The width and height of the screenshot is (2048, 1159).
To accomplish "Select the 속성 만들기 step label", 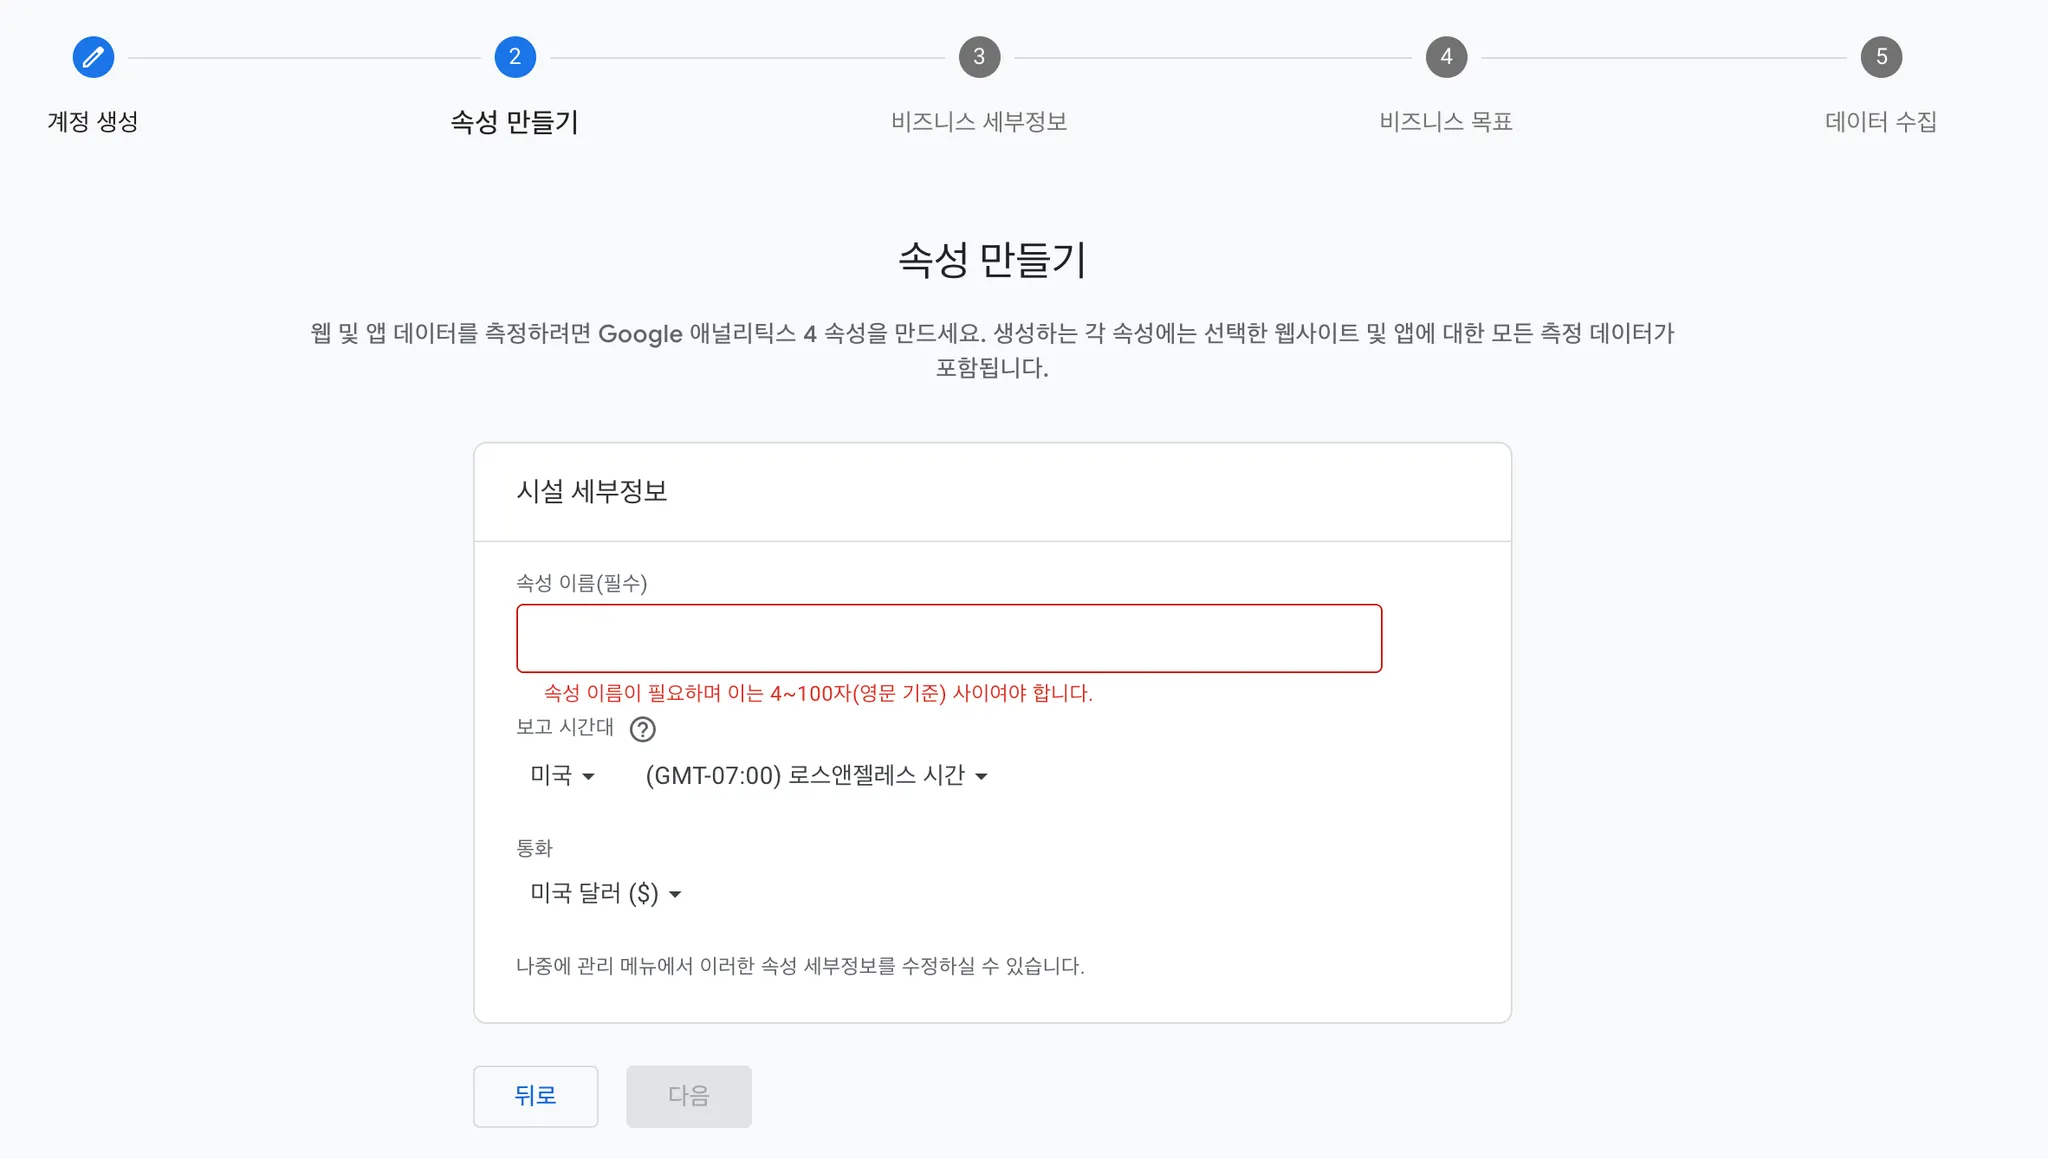I will coord(515,122).
